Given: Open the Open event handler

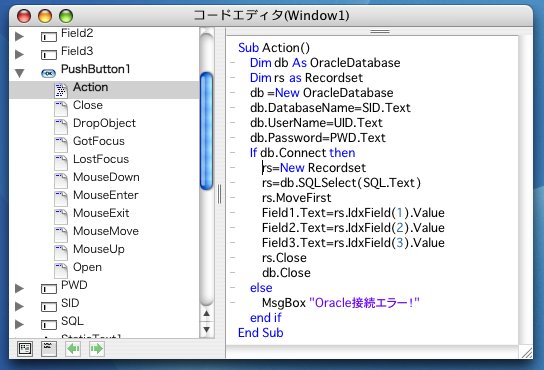Looking at the screenshot, I should tap(87, 268).
